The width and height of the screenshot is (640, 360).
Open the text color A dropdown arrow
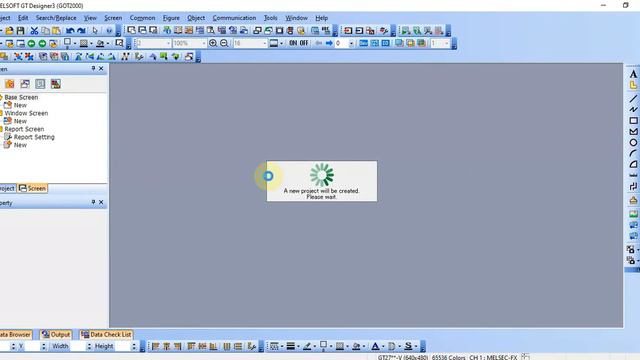(x=383, y=347)
